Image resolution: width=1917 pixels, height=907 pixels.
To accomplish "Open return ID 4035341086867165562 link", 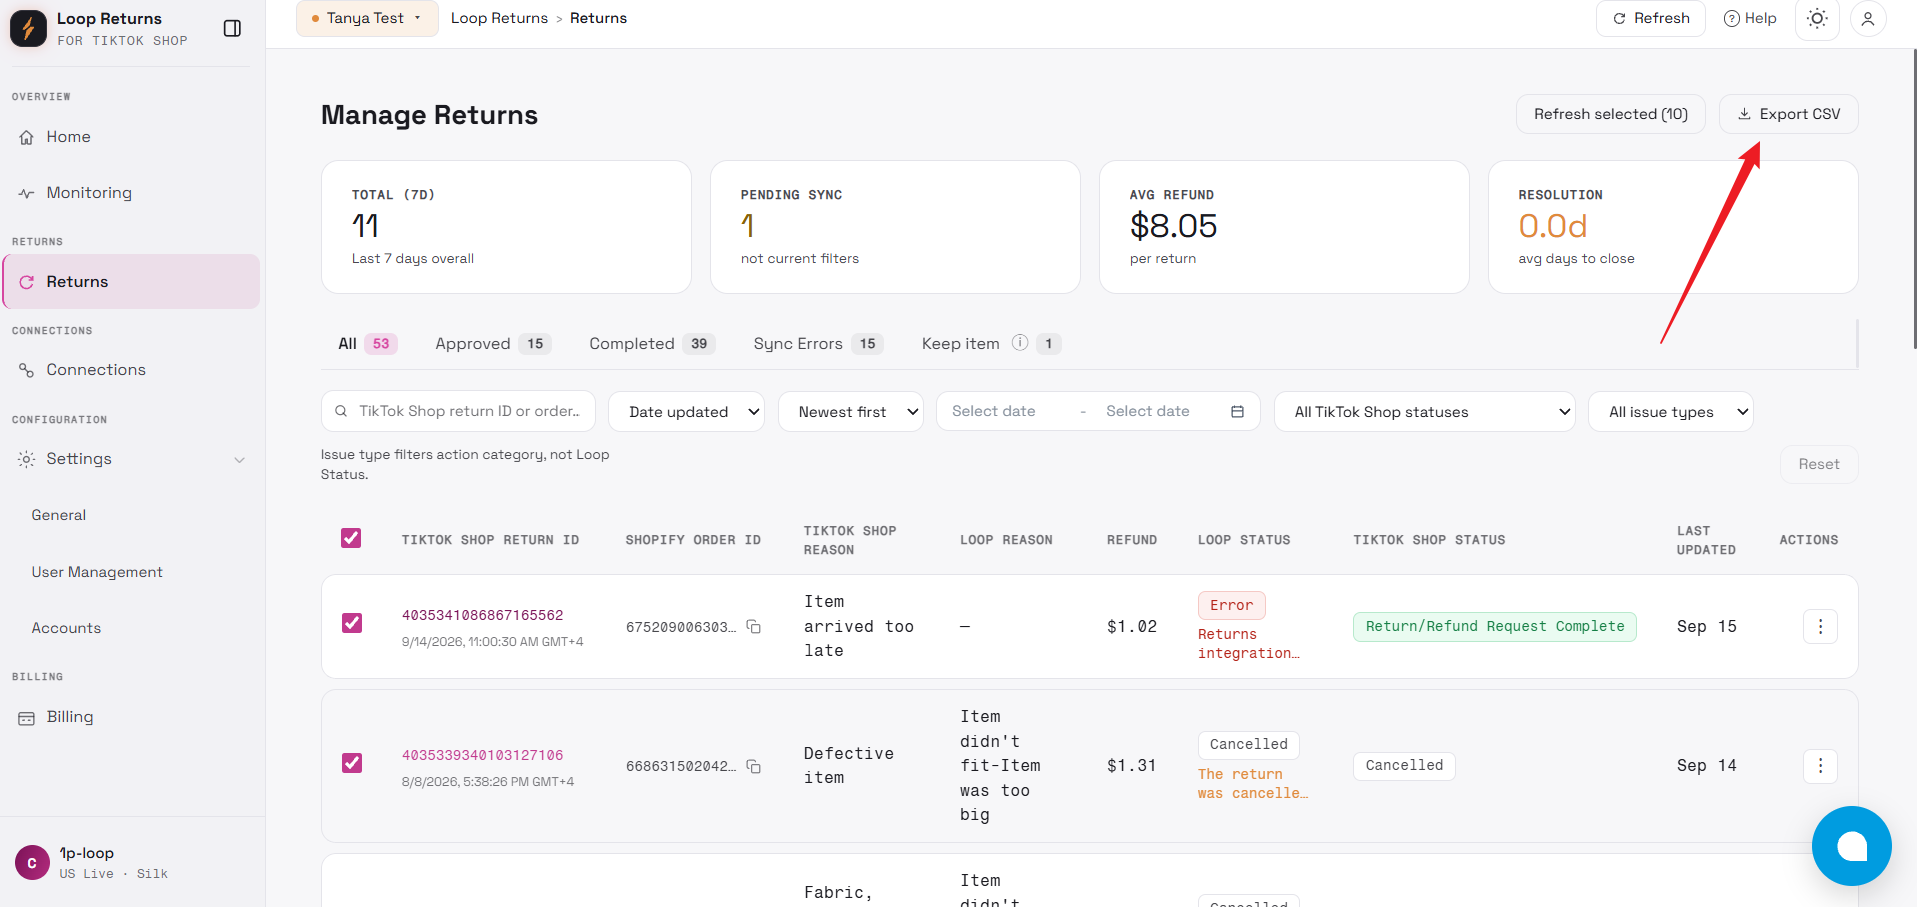I will coord(482,615).
